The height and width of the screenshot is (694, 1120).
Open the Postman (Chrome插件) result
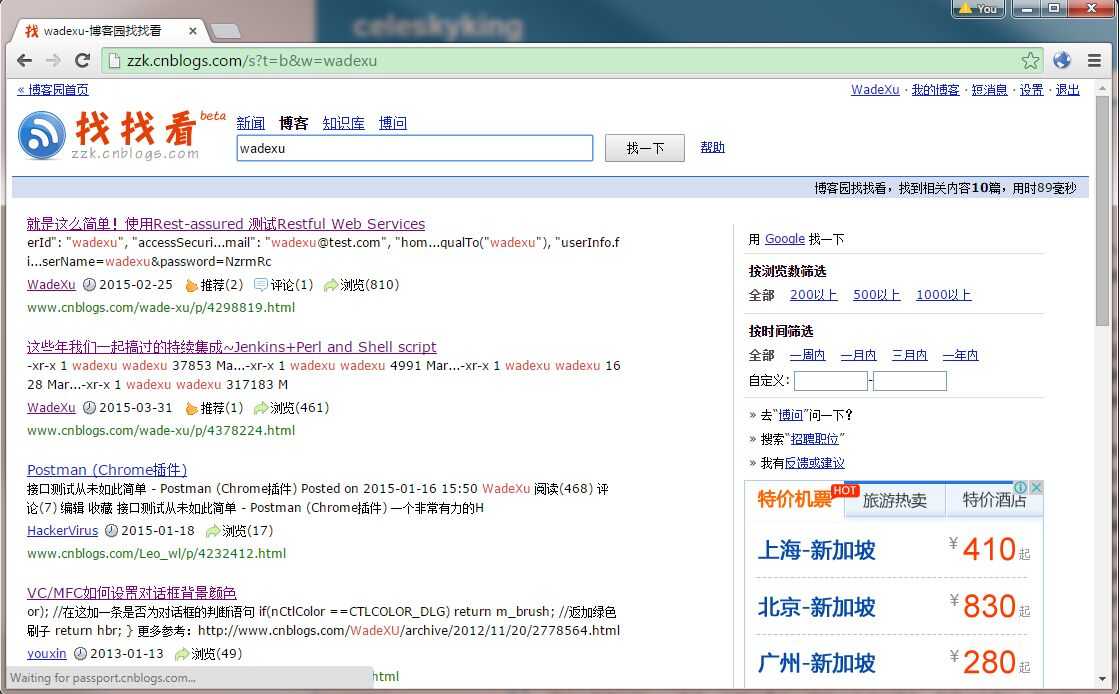107,470
